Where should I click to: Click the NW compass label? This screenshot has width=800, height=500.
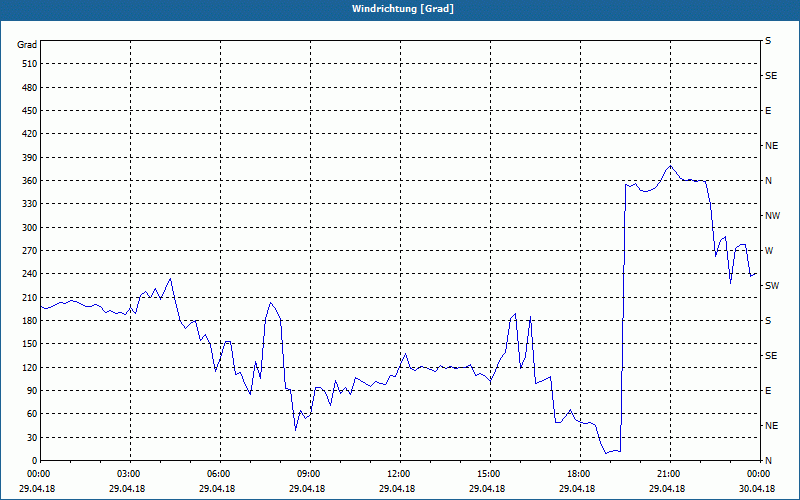[x=773, y=216]
